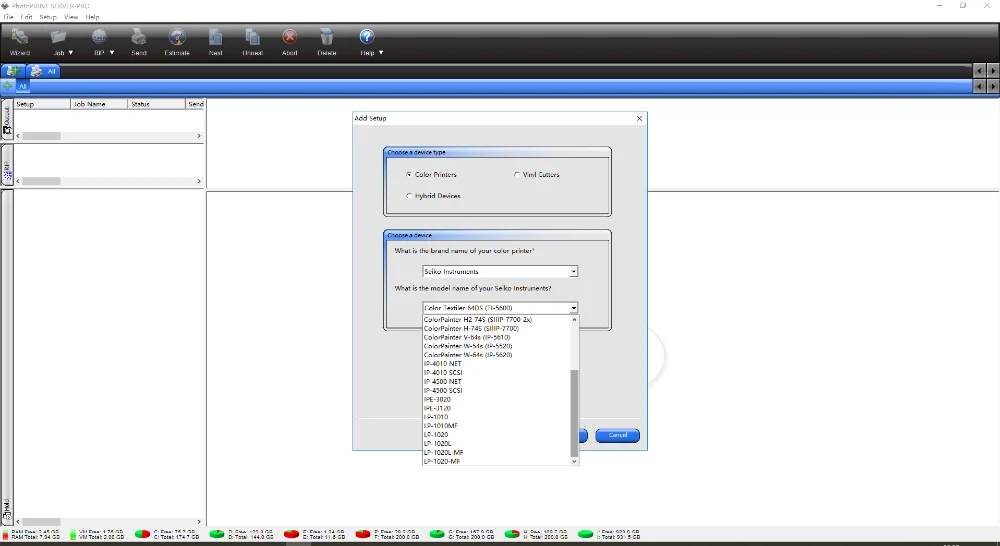Select the Hybrid Devices radio button
This screenshot has height=546, width=1000.
409,196
